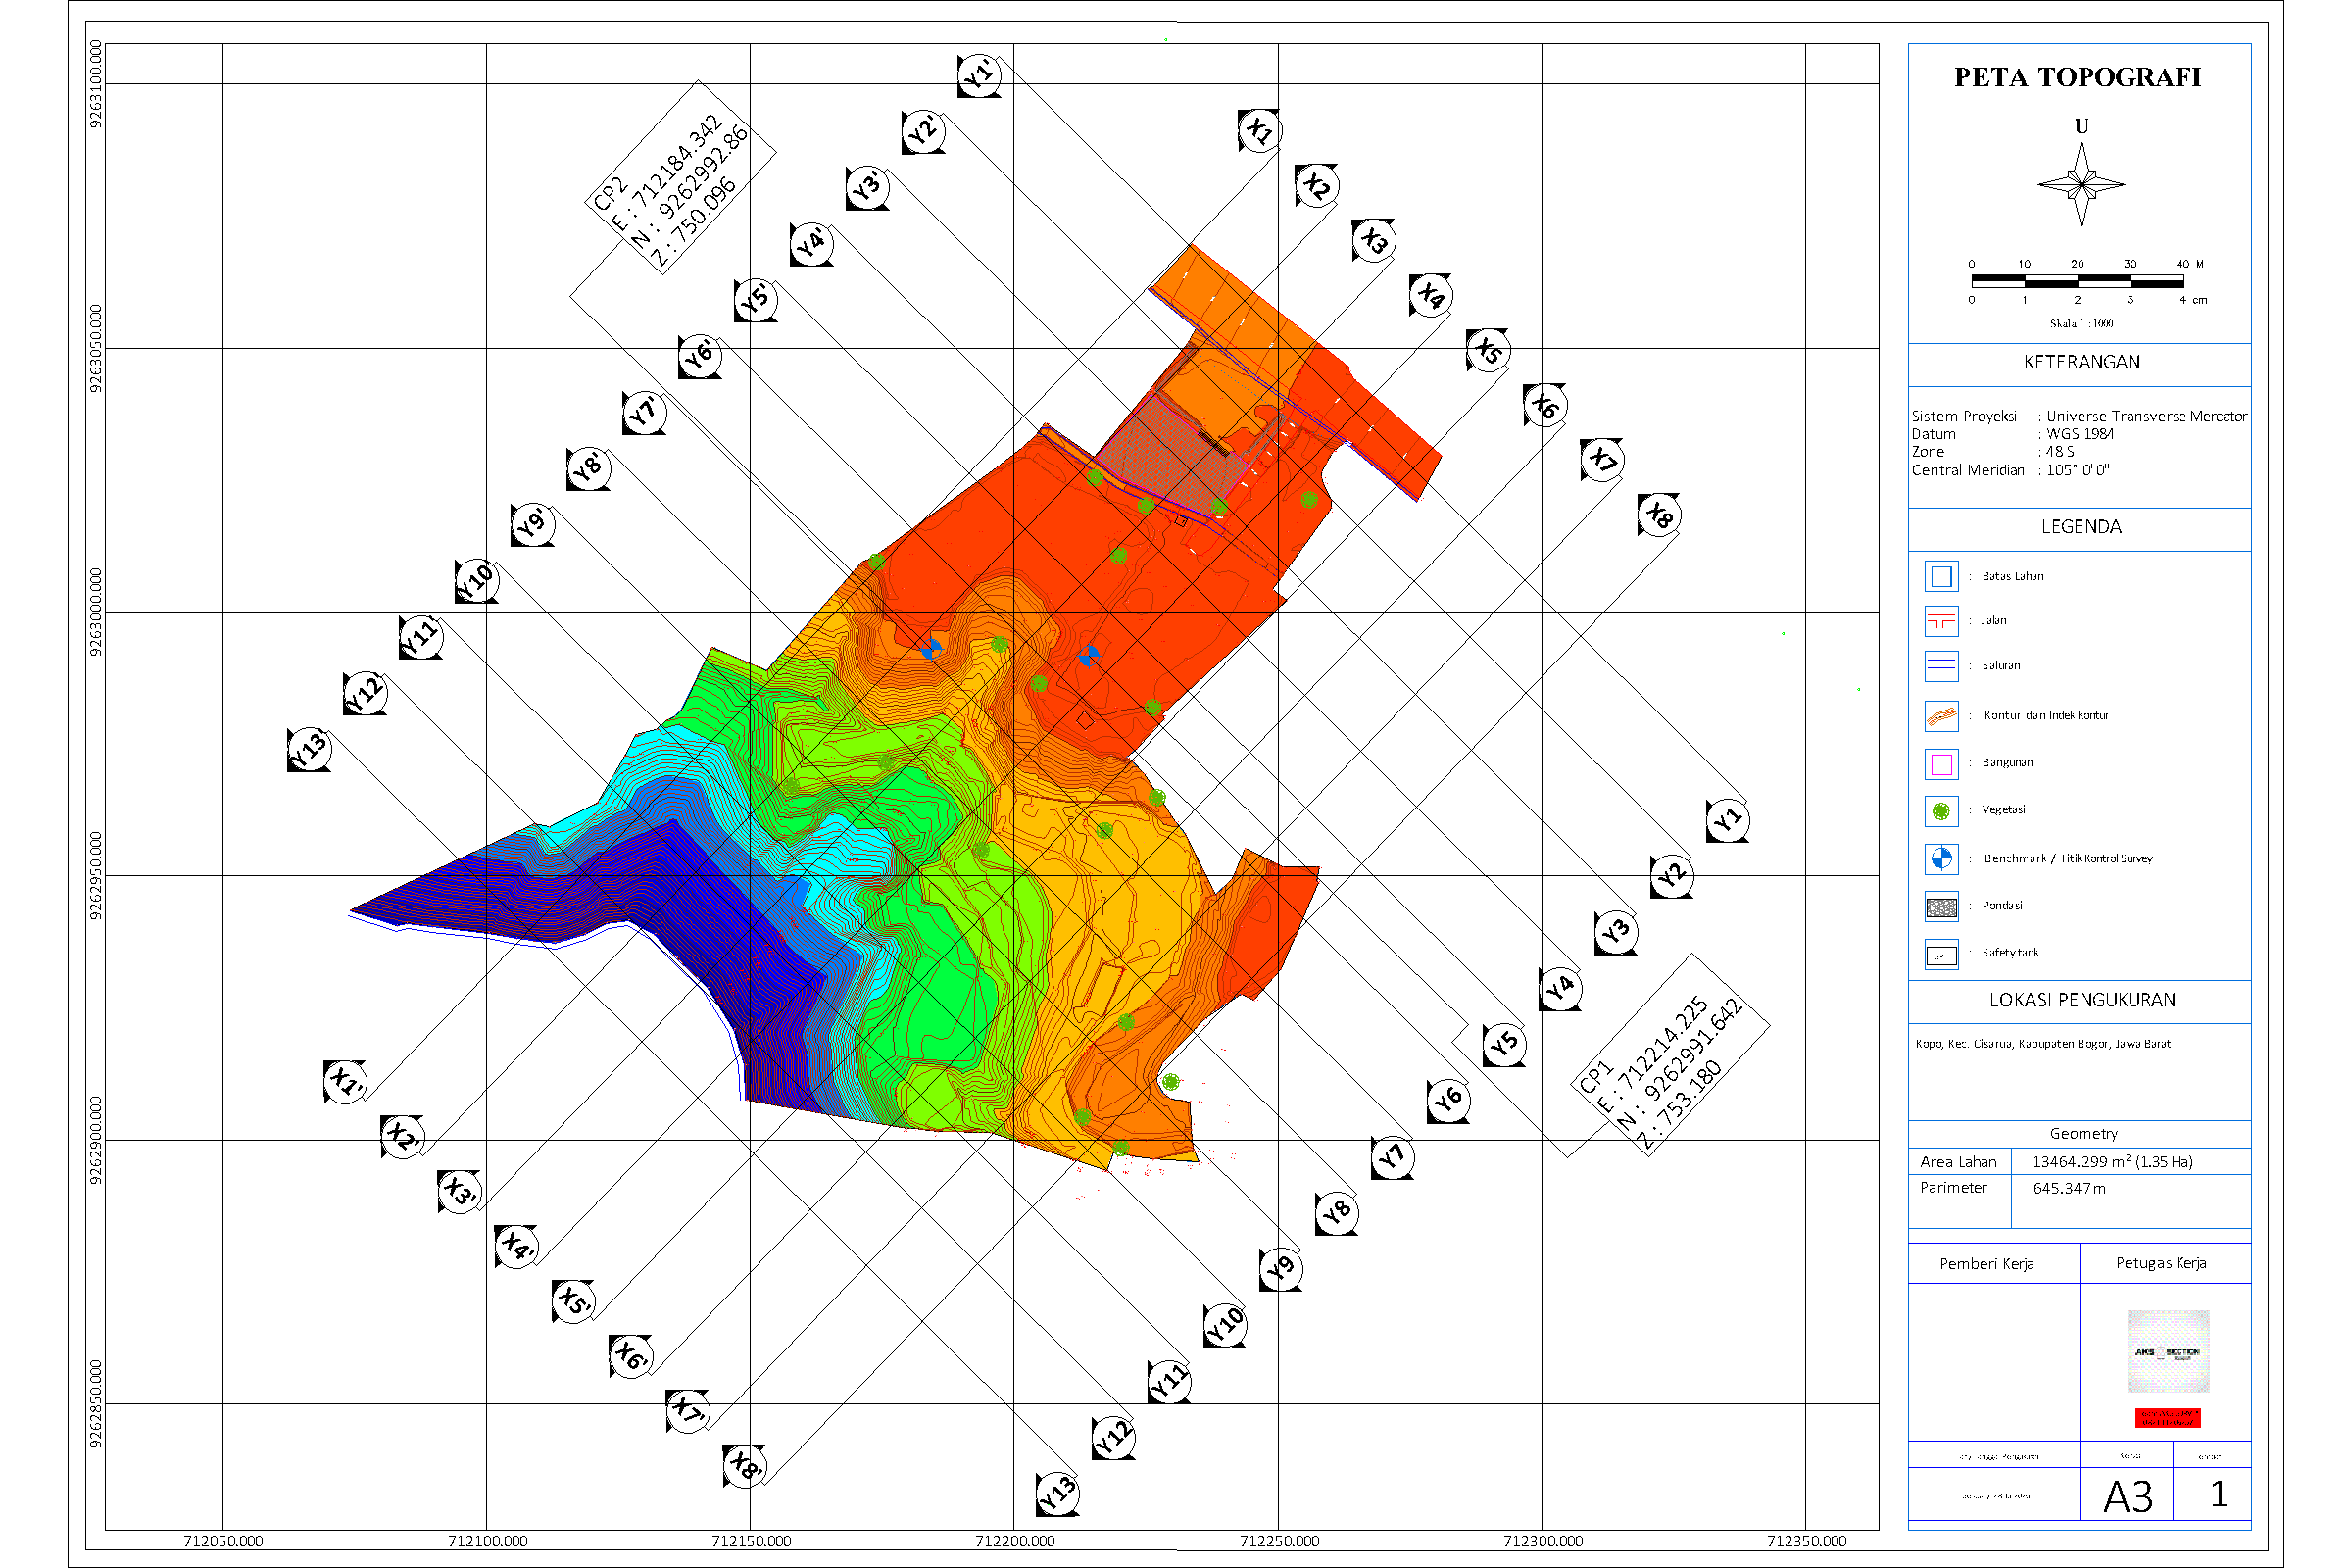
Task: Click the Y5' section marker
Action: pos(756,299)
